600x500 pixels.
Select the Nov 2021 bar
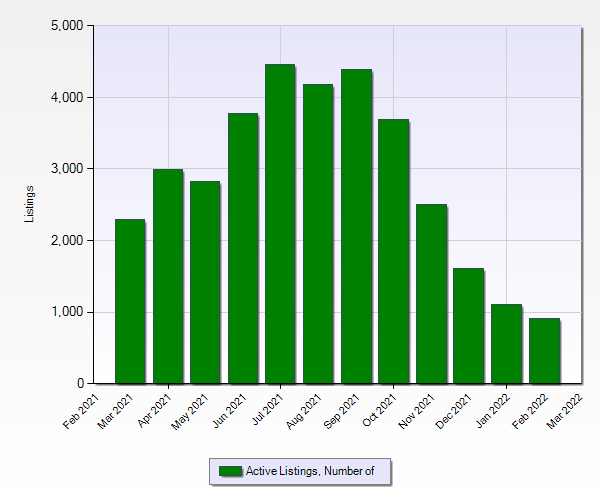pyautogui.click(x=431, y=294)
